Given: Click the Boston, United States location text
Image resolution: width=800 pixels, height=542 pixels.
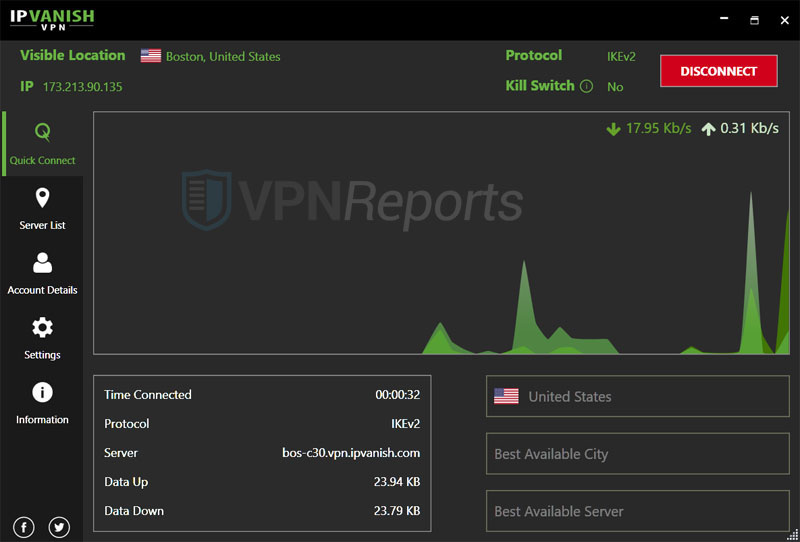Looking at the screenshot, I should (223, 57).
